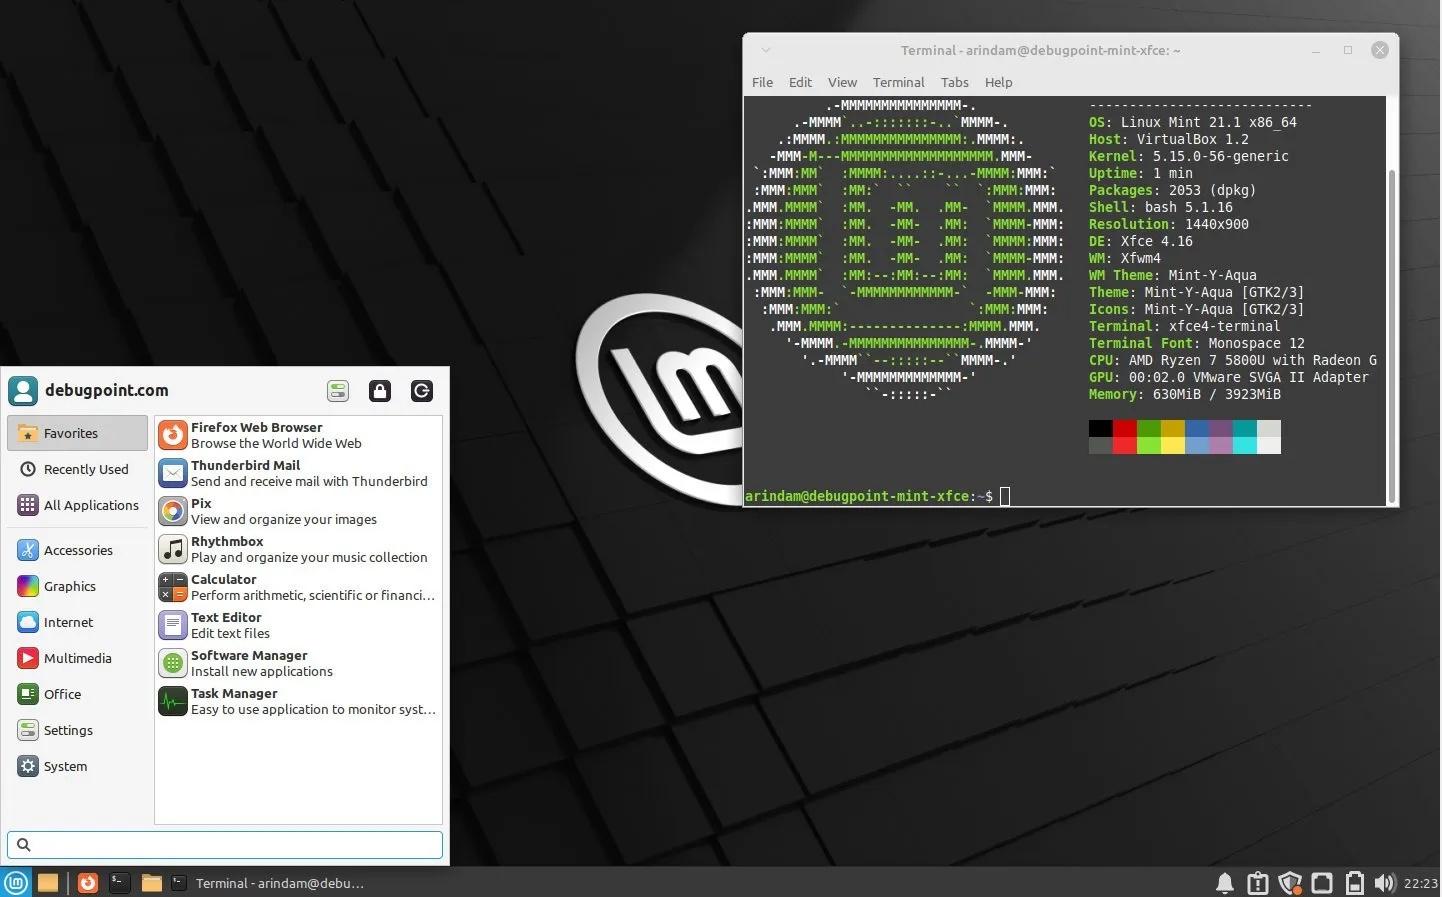Click the search field in the app menu
The image size is (1442, 897).
[x=224, y=845]
